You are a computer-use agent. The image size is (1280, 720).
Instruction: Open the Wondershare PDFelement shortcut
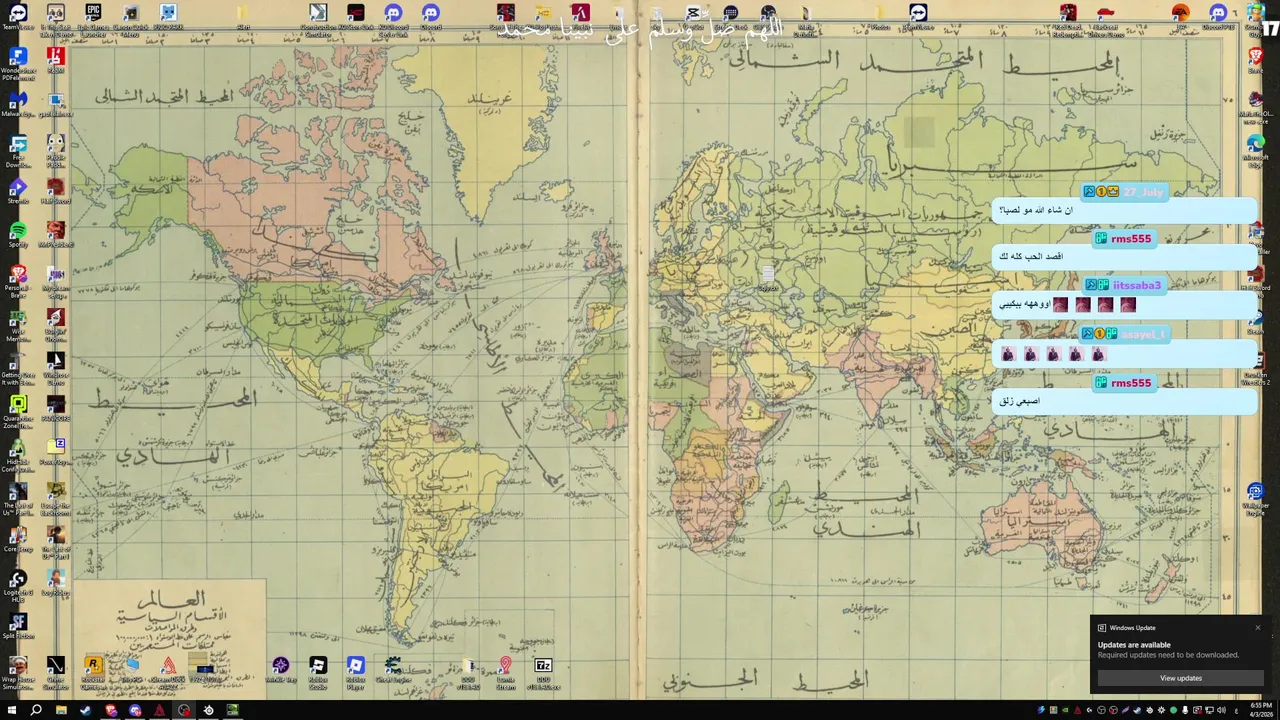tap(17, 63)
